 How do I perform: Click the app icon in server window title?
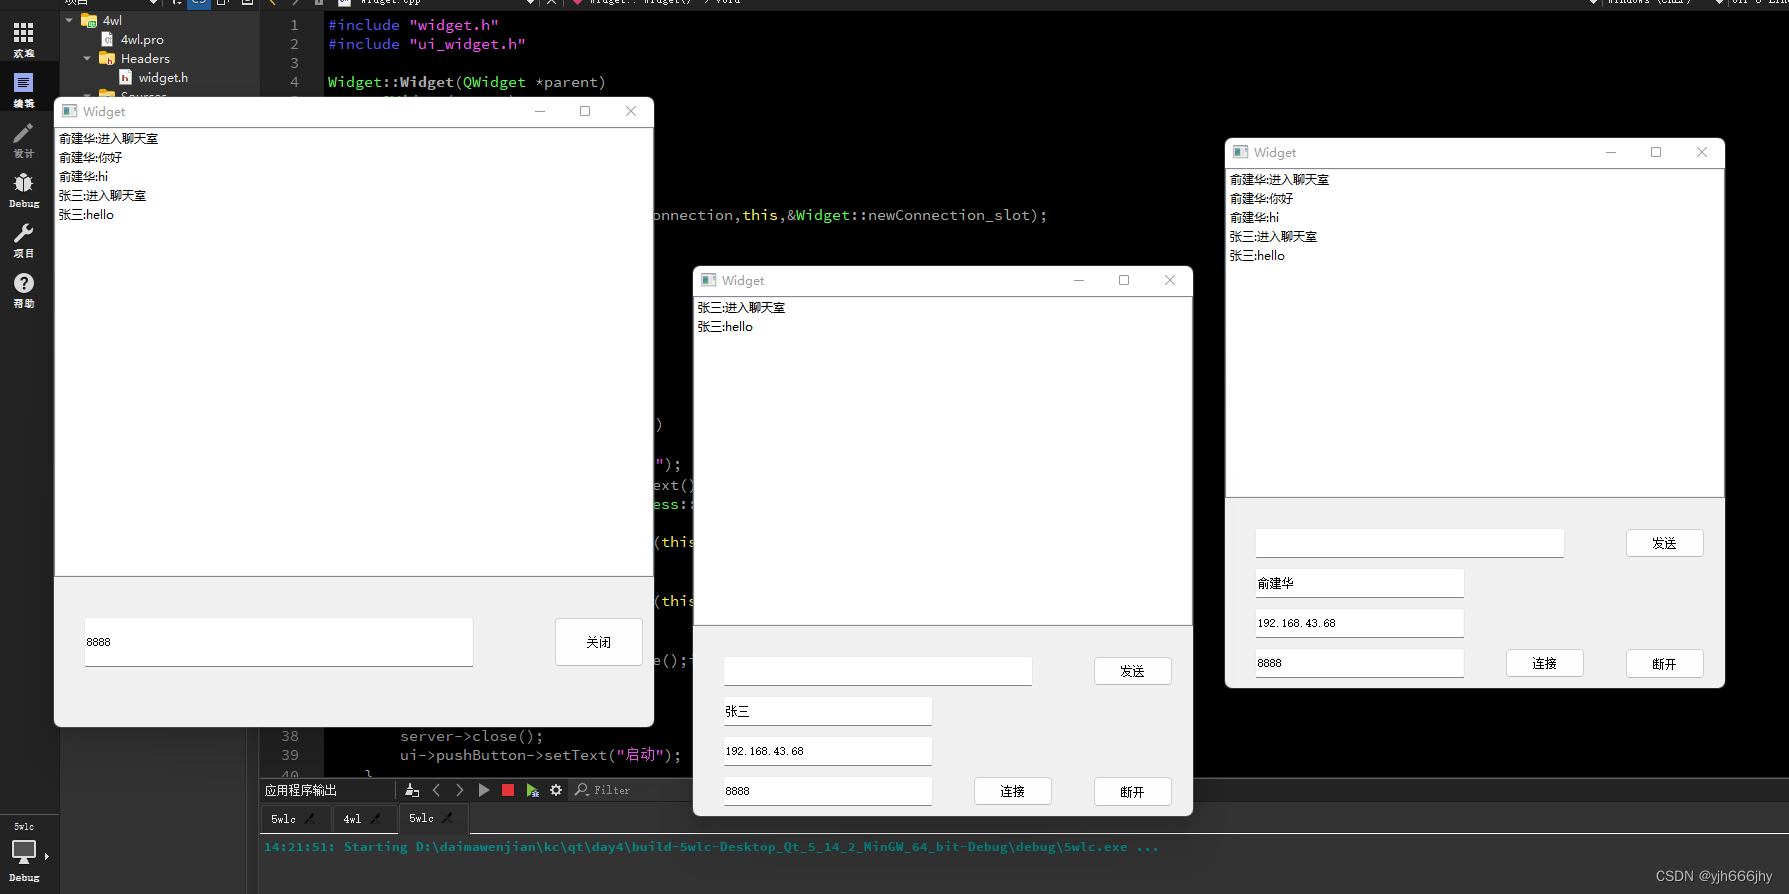coord(70,111)
